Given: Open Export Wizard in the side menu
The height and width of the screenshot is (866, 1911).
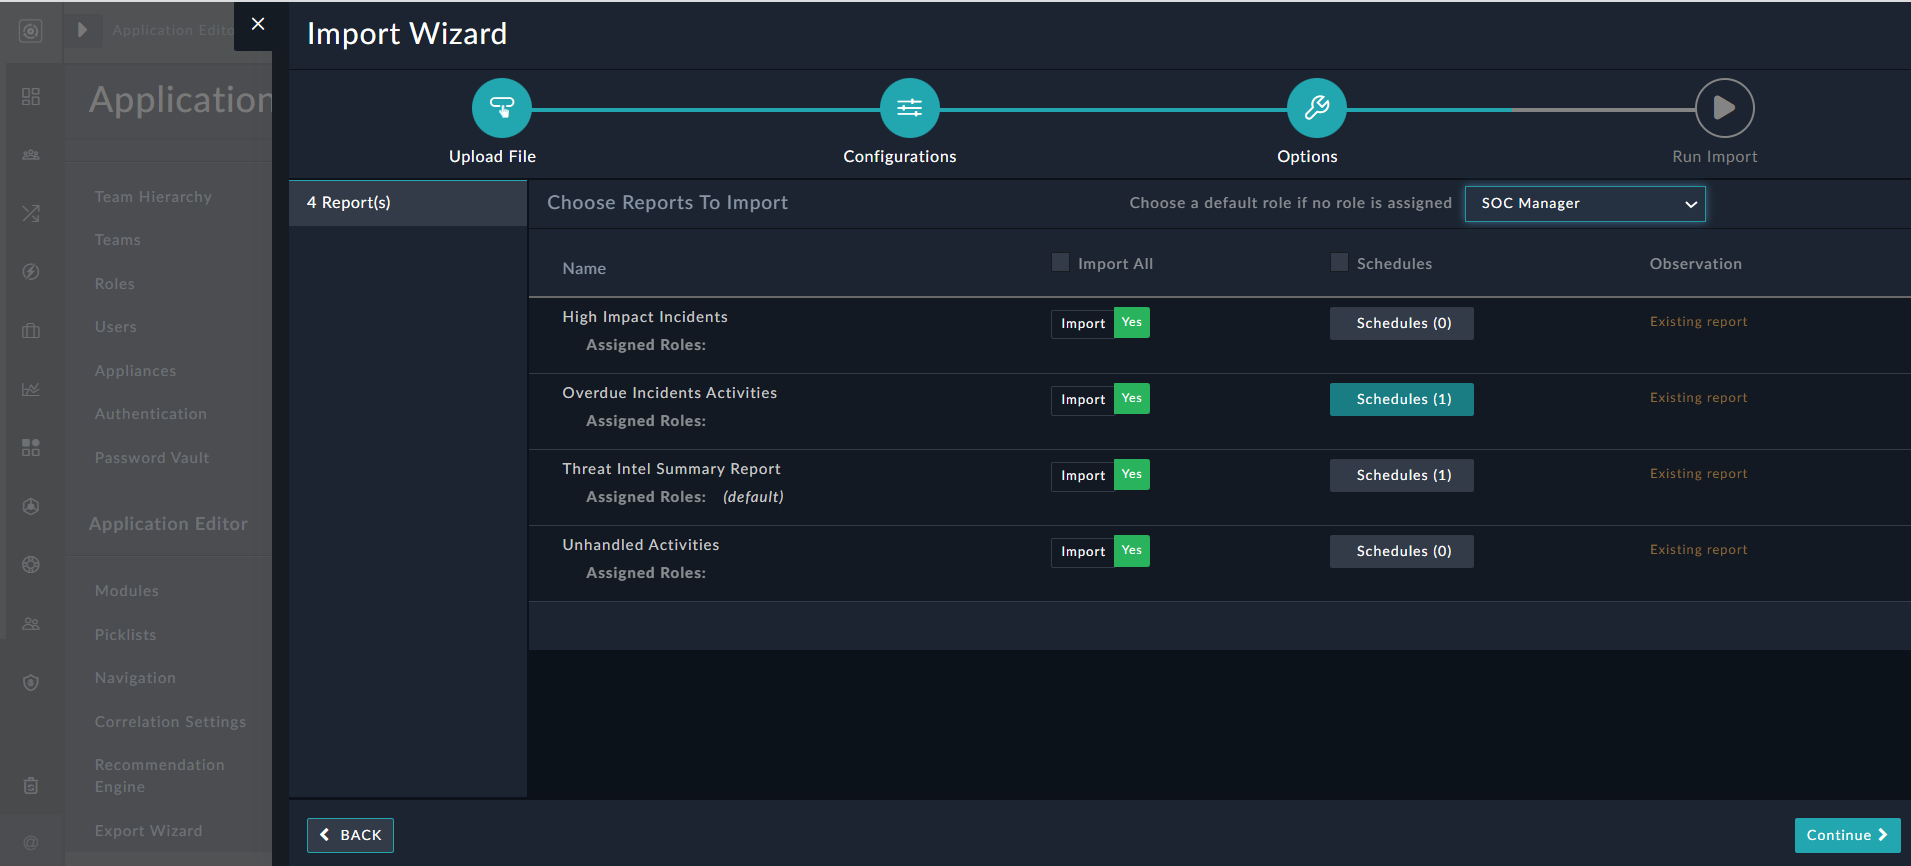Looking at the screenshot, I should (149, 831).
